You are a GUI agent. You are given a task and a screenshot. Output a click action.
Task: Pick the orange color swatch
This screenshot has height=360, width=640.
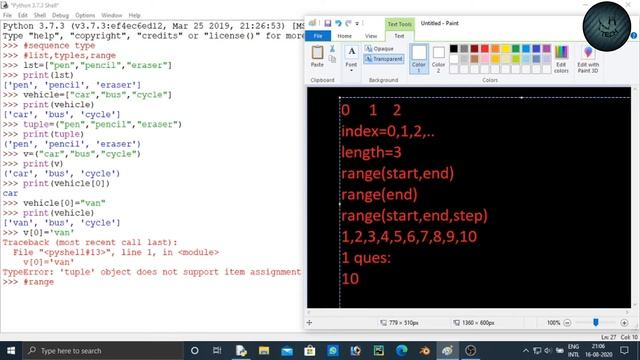click(x=495, y=49)
